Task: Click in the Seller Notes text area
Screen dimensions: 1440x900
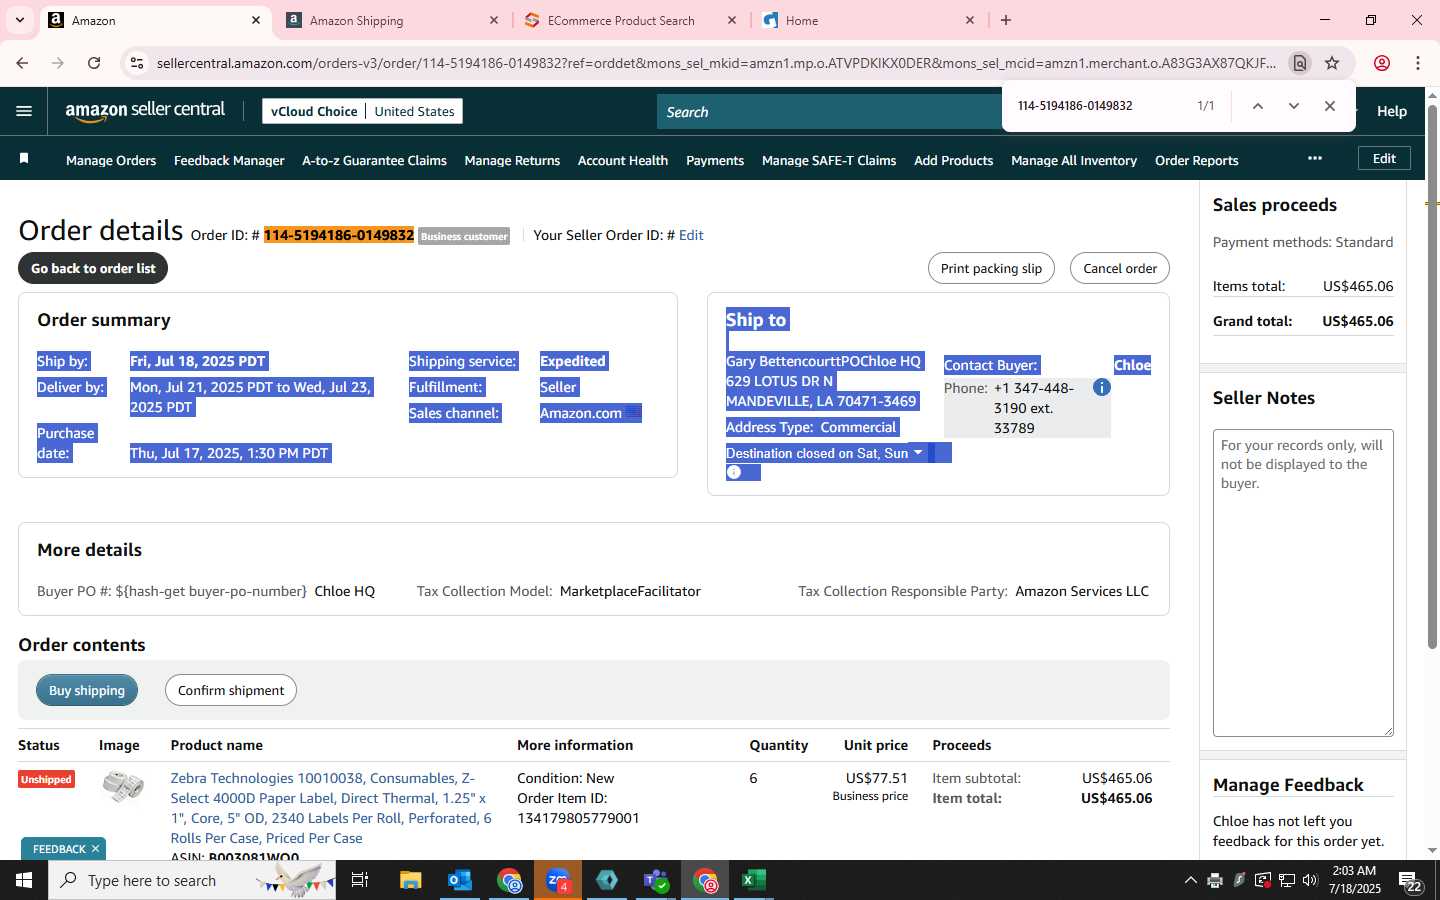Action: pos(1303,583)
